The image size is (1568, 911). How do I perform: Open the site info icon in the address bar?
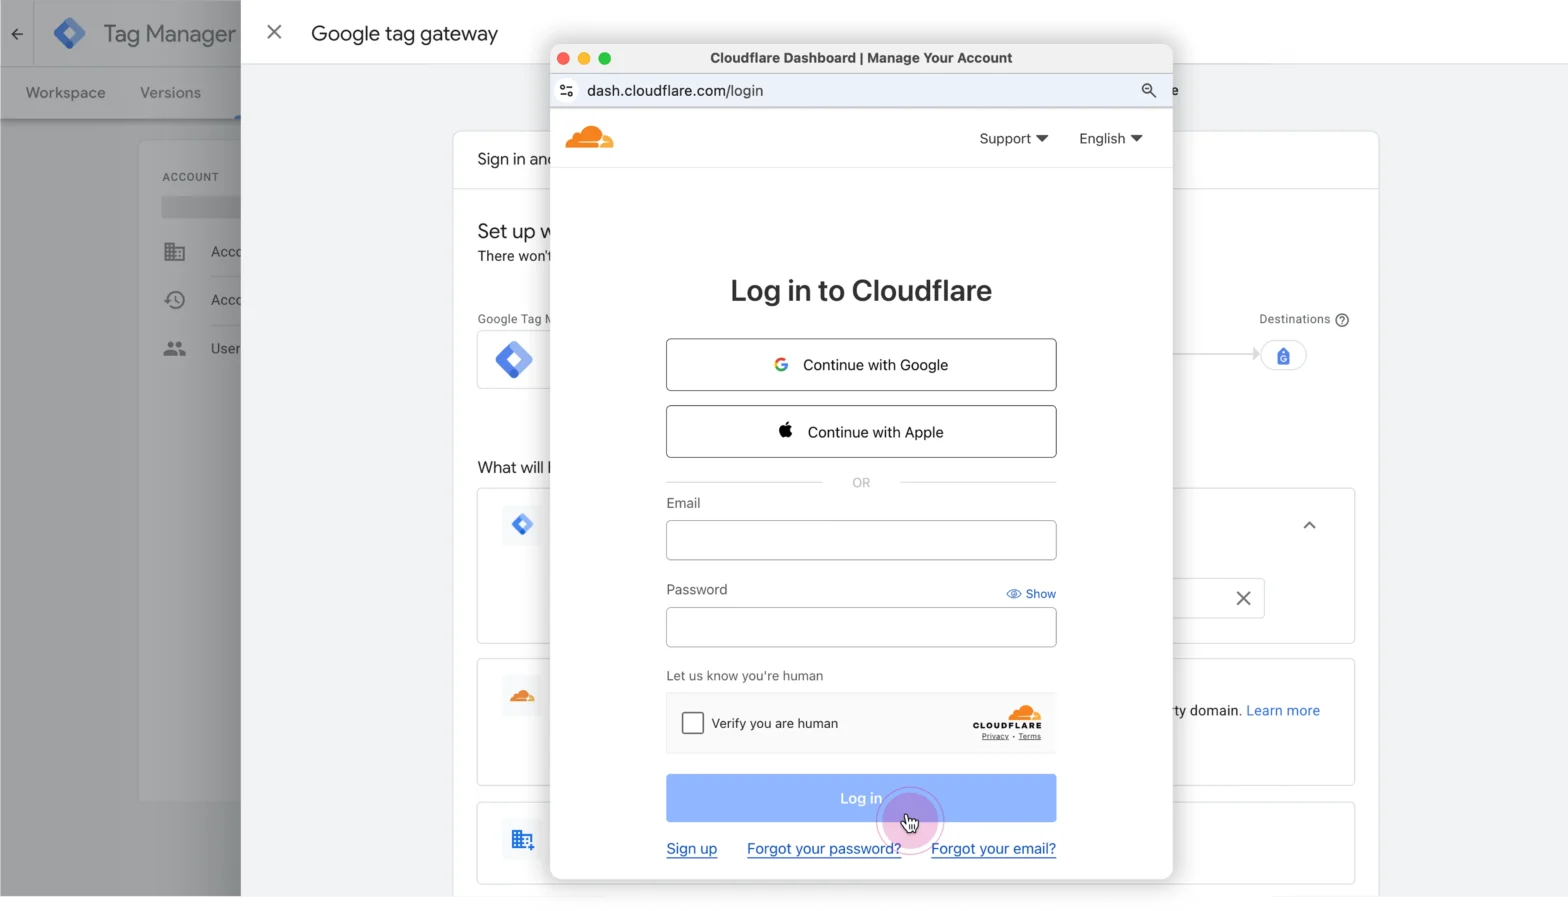(566, 90)
